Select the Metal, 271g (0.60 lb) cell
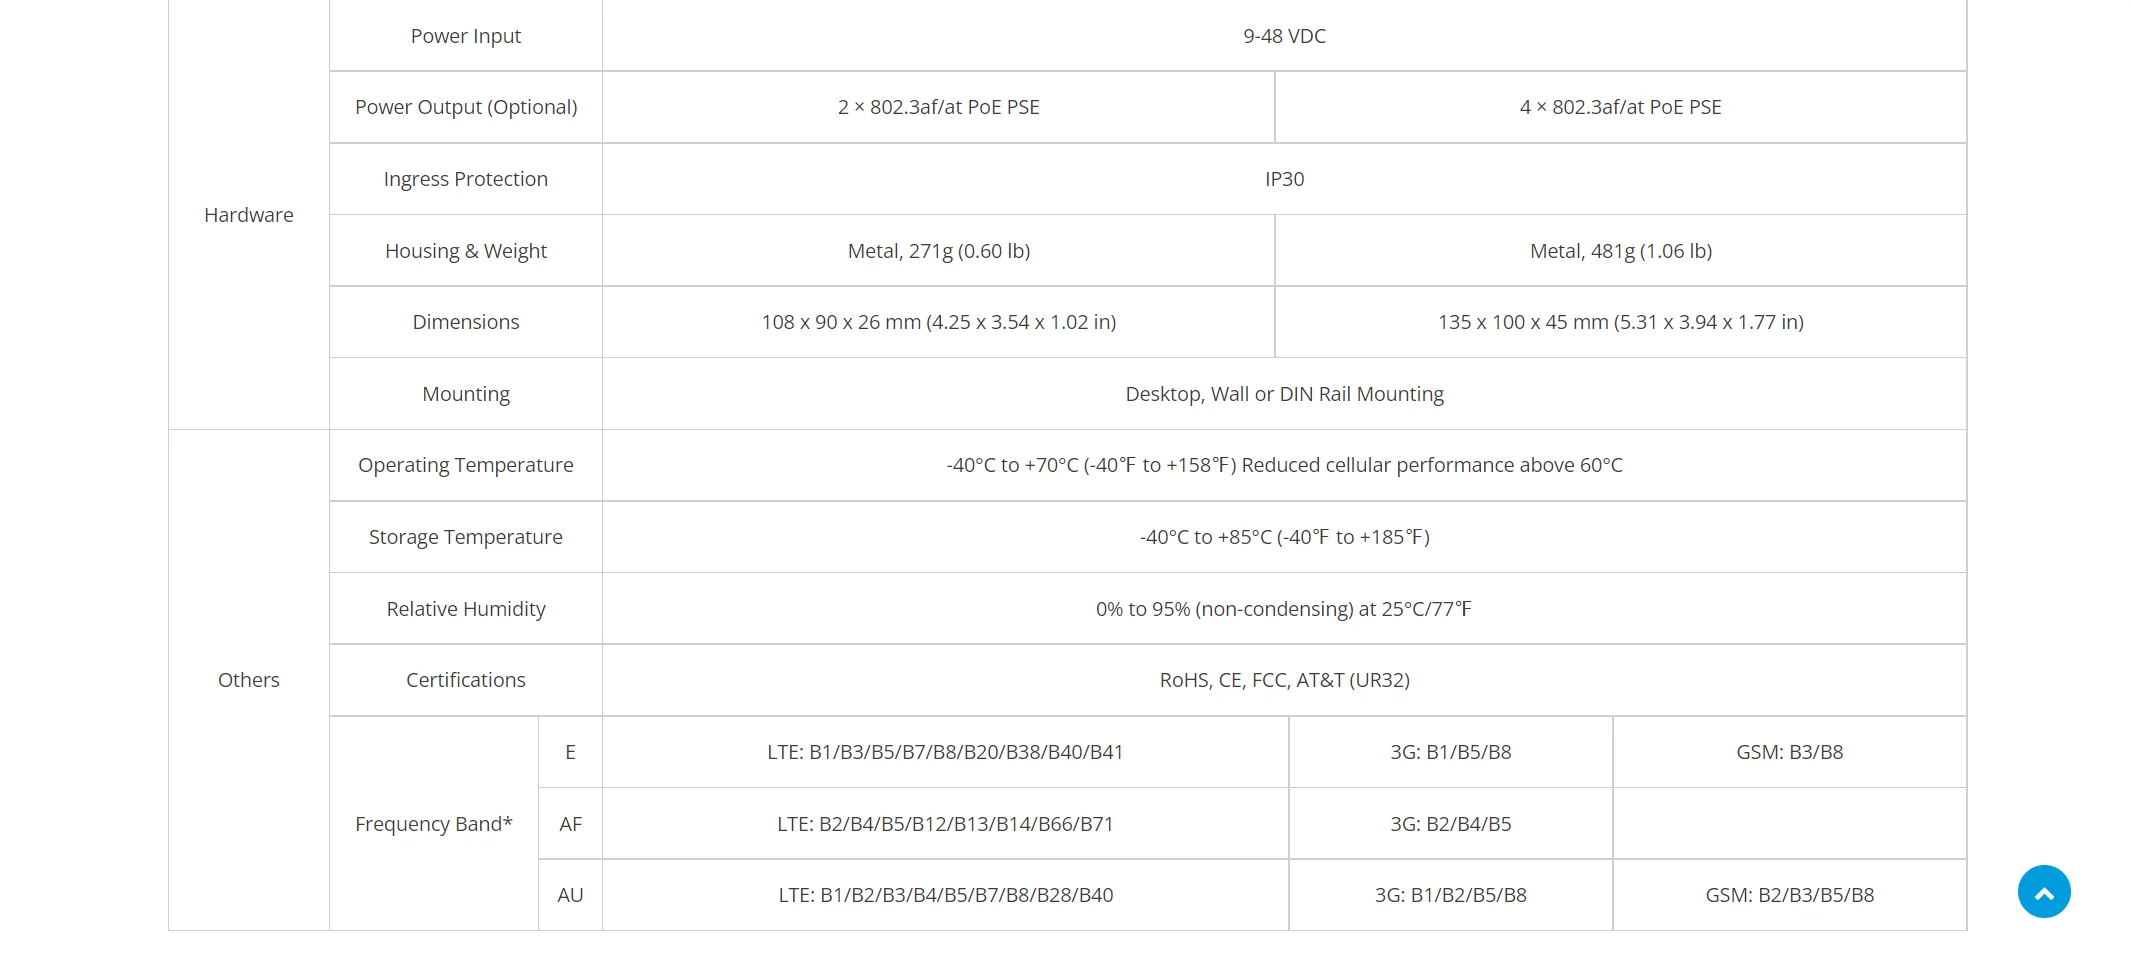 tap(938, 251)
